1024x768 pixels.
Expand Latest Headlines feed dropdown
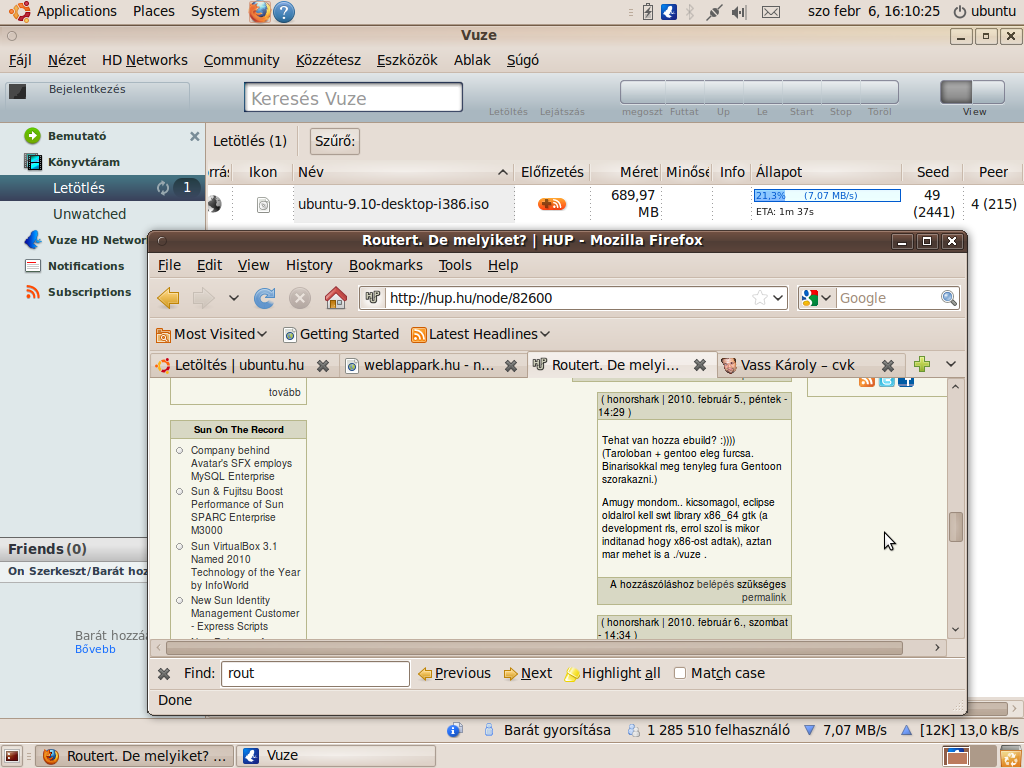(x=480, y=334)
